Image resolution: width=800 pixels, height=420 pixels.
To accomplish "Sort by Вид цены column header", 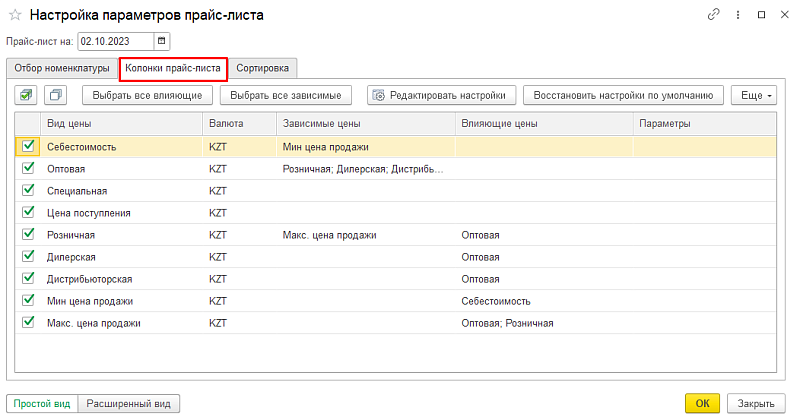I will click(x=120, y=123).
